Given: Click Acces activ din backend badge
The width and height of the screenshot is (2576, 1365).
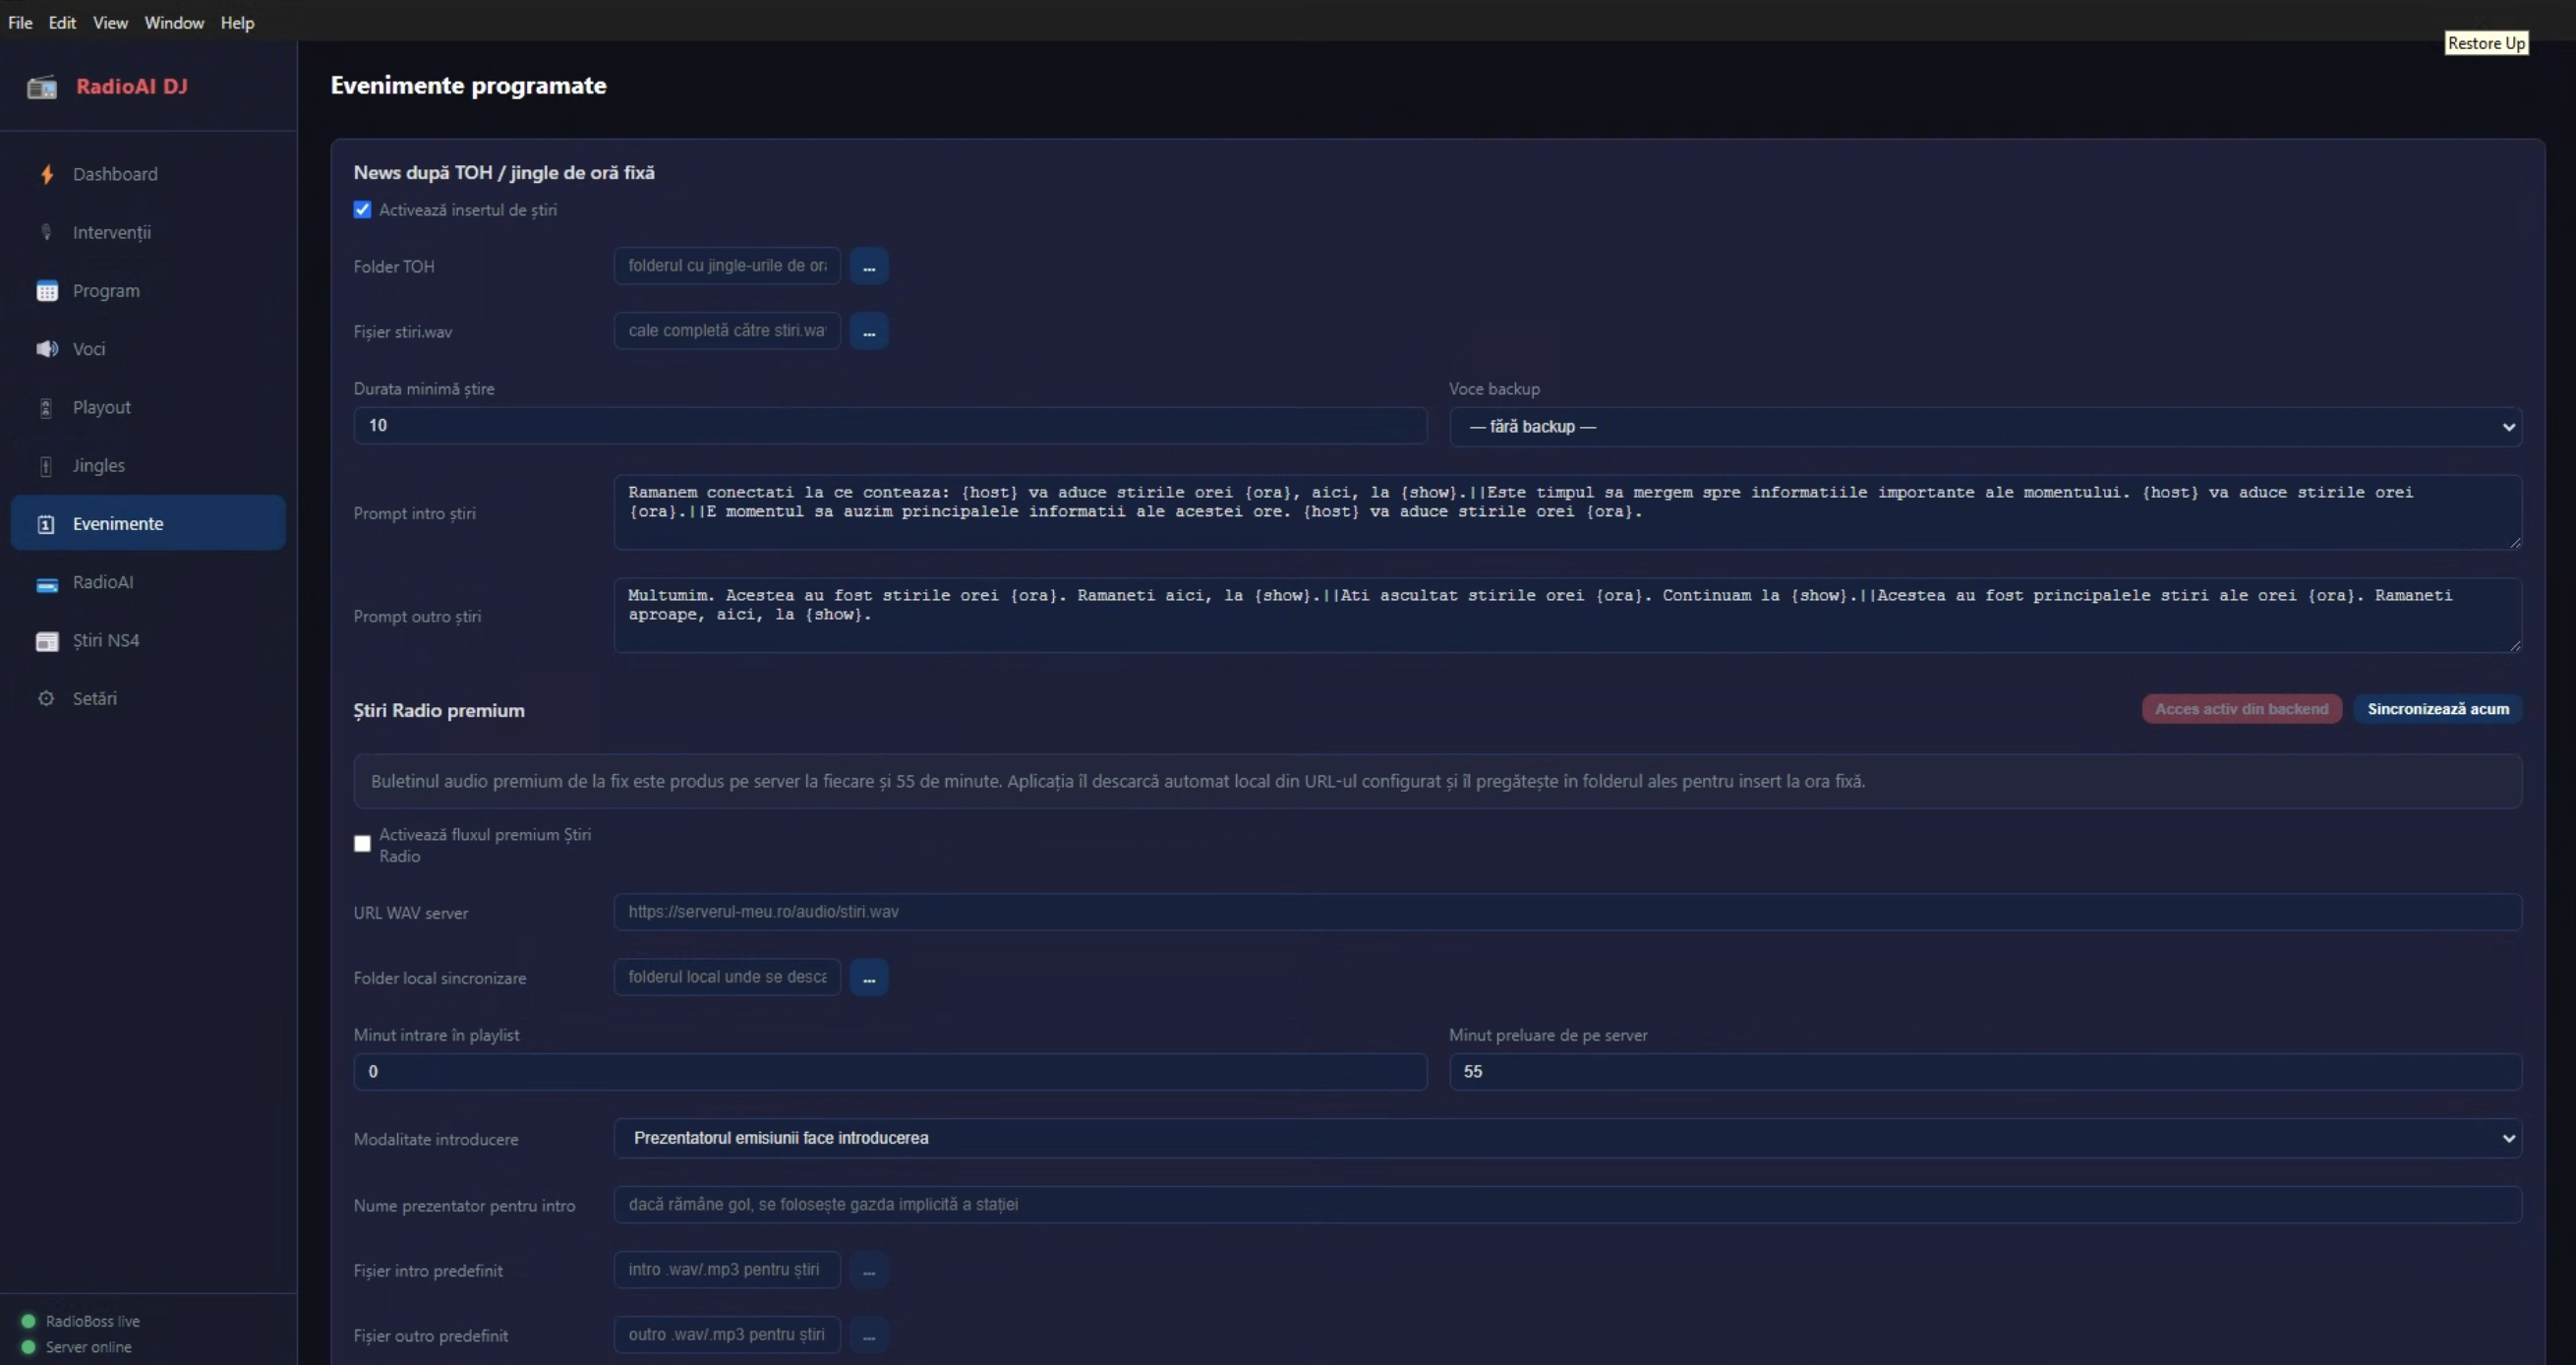Looking at the screenshot, I should point(2241,709).
